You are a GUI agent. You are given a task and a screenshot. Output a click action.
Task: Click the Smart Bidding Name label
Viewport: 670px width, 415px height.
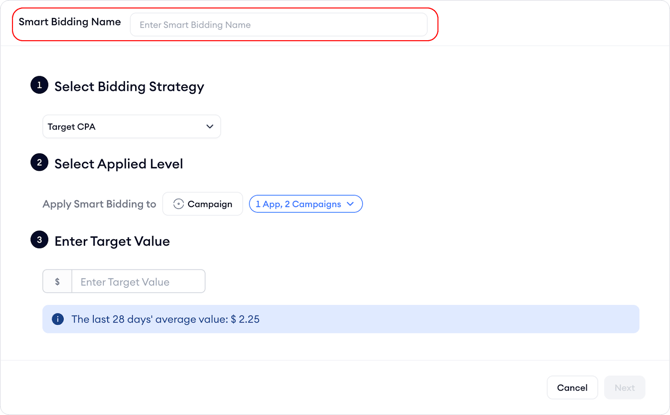pos(70,22)
